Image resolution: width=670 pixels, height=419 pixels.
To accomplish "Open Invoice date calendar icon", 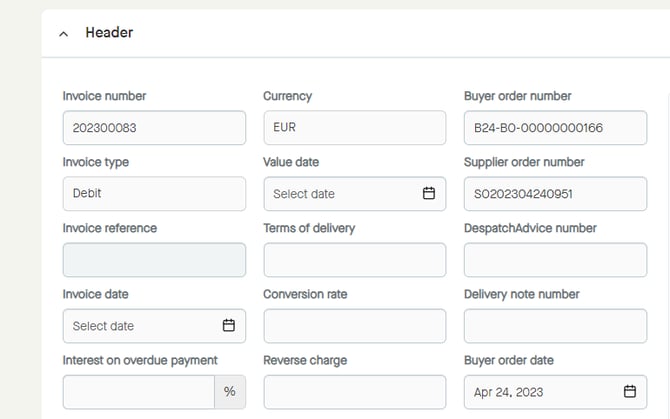I will (x=229, y=325).
